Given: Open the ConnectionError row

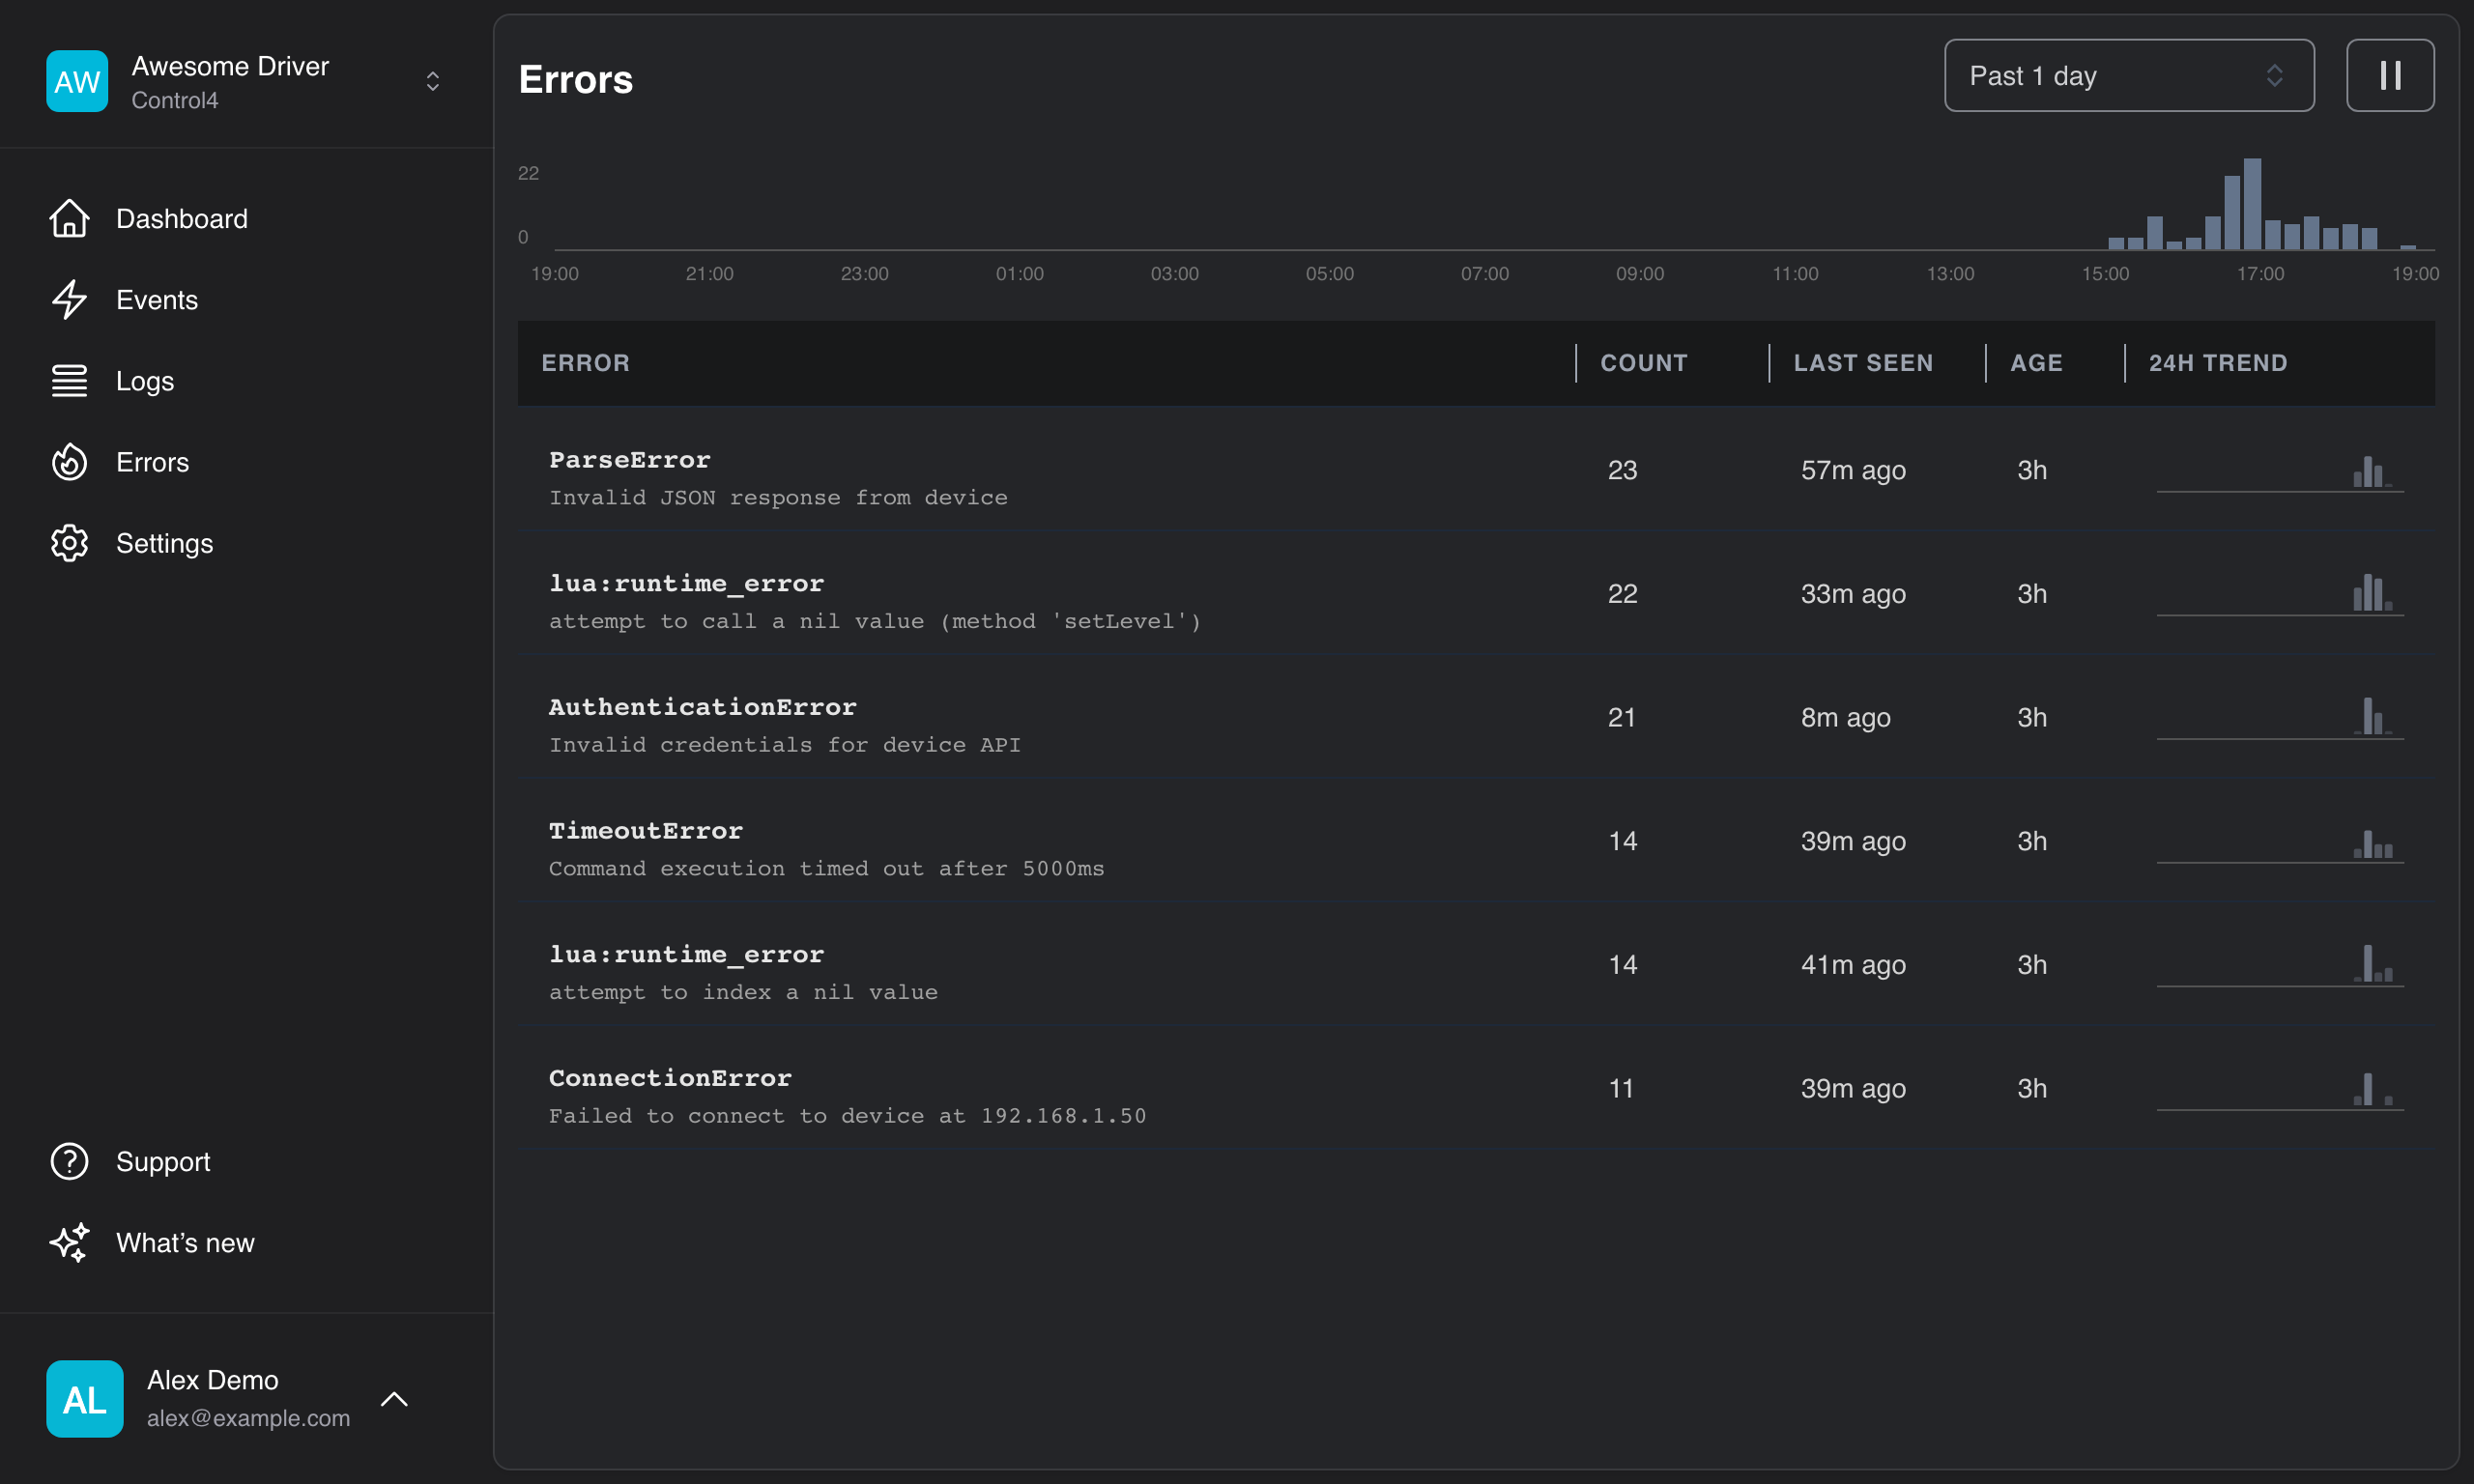Looking at the screenshot, I should [x=1476, y=1088].
